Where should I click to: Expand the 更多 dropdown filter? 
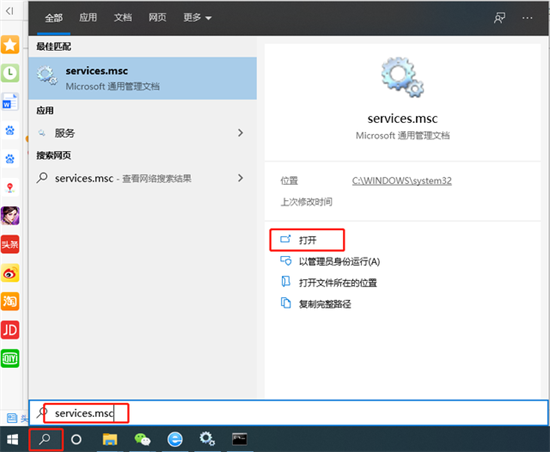pos(197,18)
